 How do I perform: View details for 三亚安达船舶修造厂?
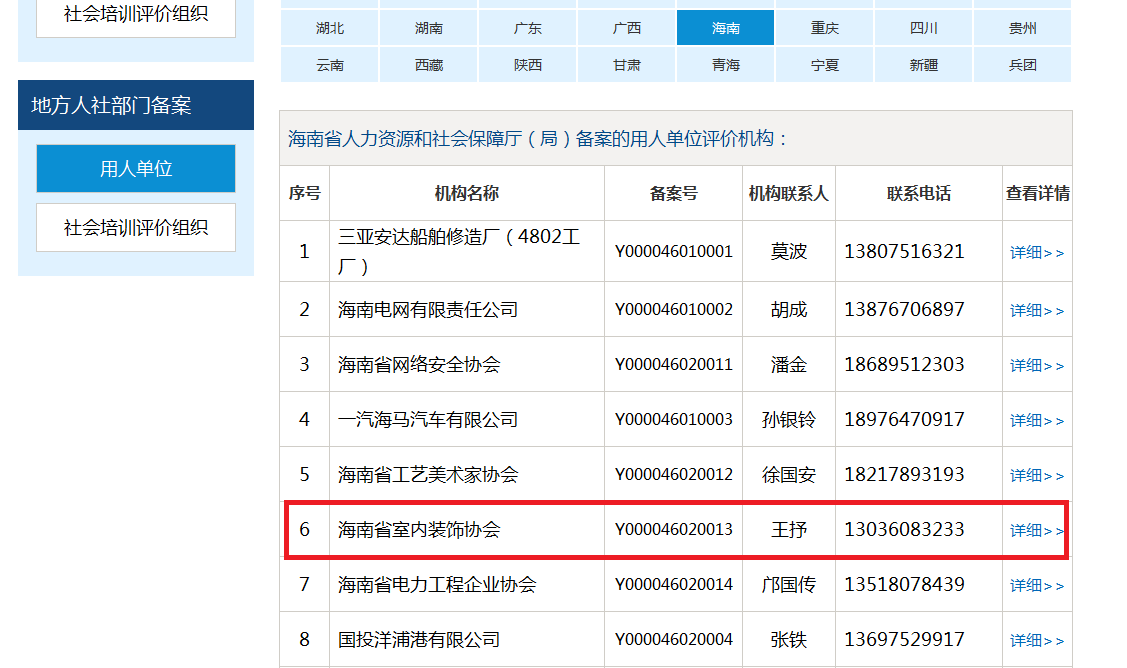[x=1036, y=252]
